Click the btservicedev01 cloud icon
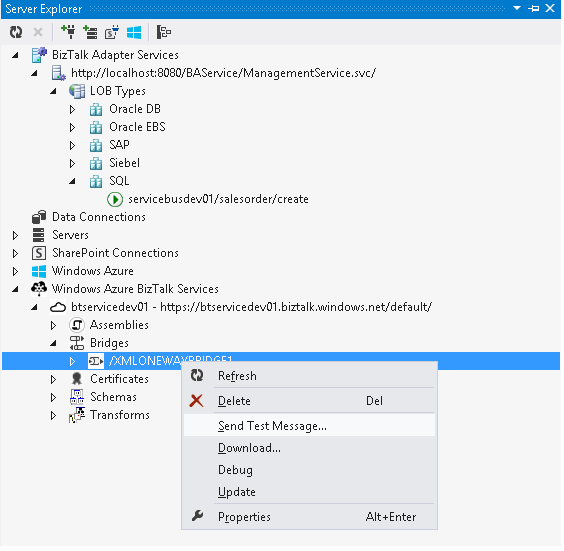The image size is (564, 551). pos(58,308)
